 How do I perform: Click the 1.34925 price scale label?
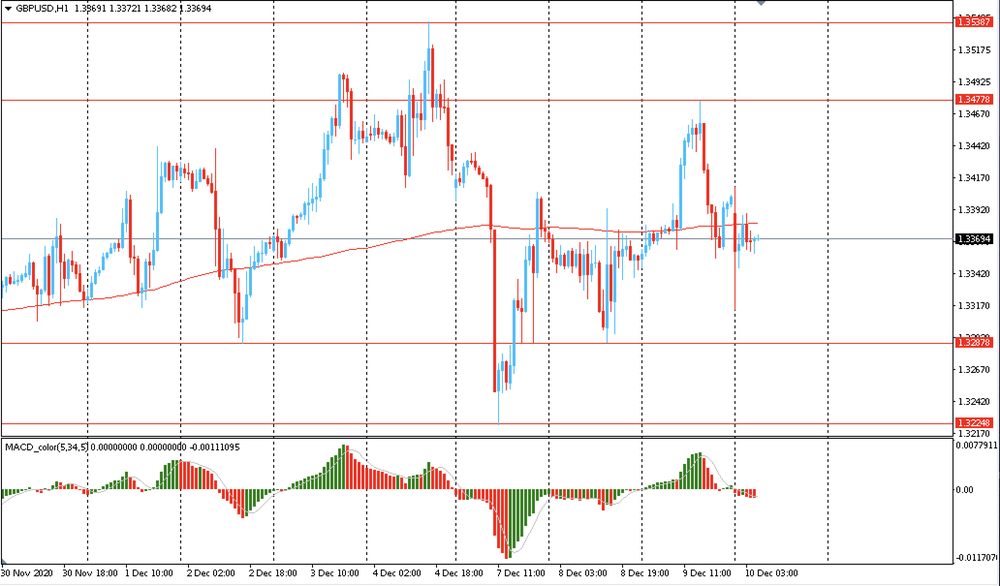pos(975,82)
